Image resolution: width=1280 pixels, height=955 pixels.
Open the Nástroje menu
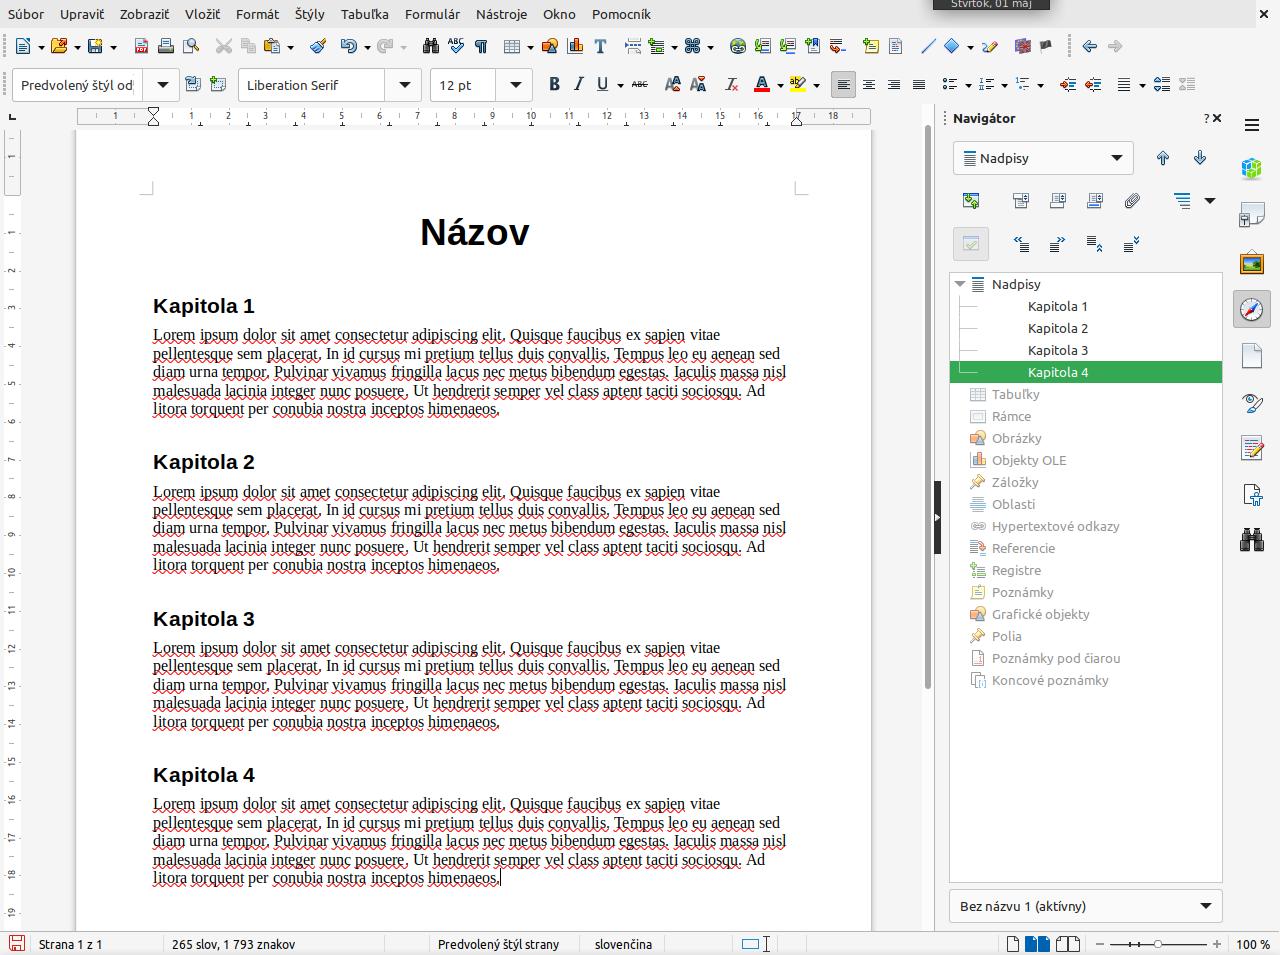pyautogui.click(x=501, y=14)
